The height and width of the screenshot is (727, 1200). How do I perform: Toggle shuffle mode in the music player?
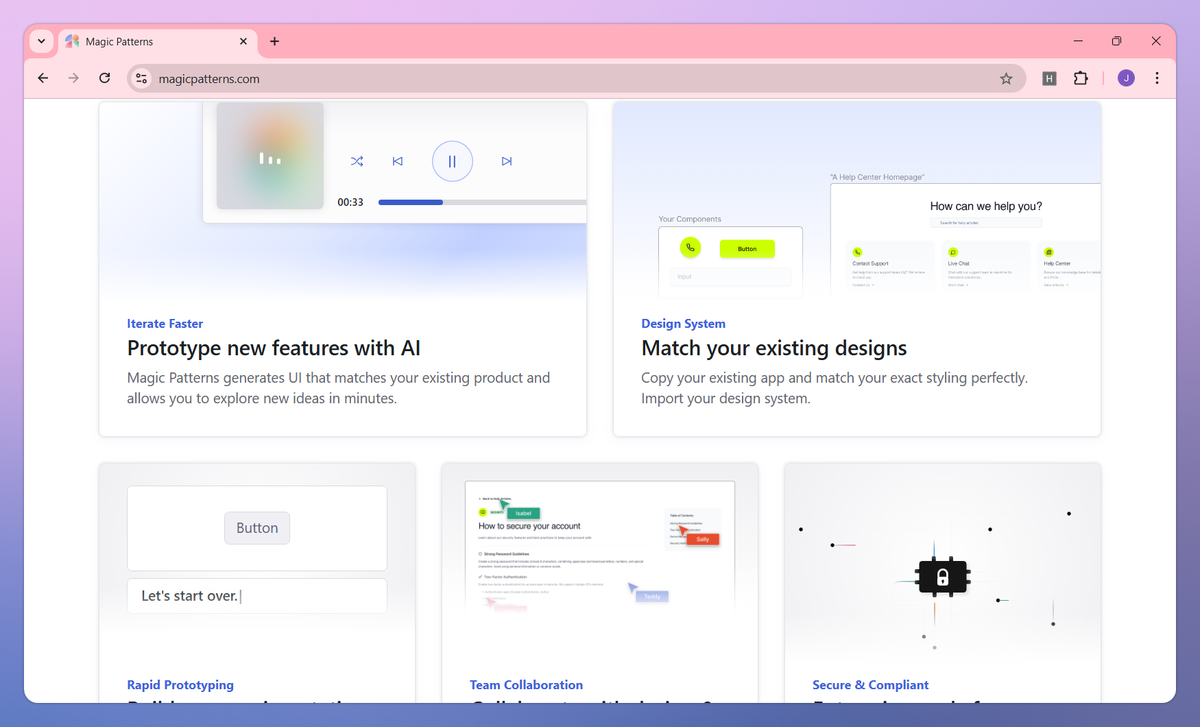[x=357, y=160]
